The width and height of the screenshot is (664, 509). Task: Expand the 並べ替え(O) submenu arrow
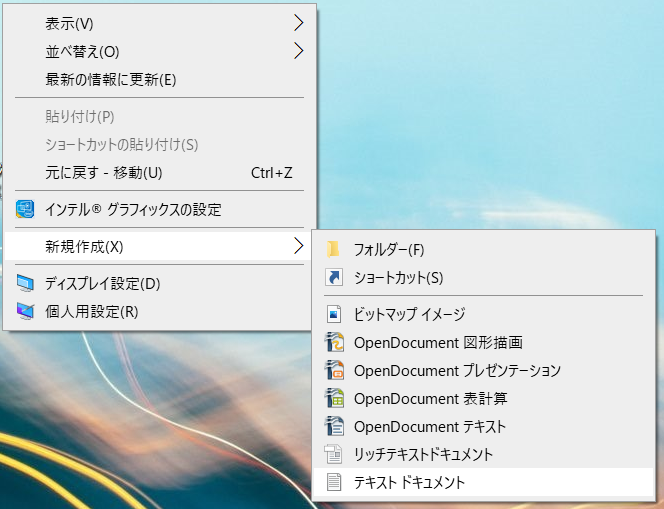[298, 51]
